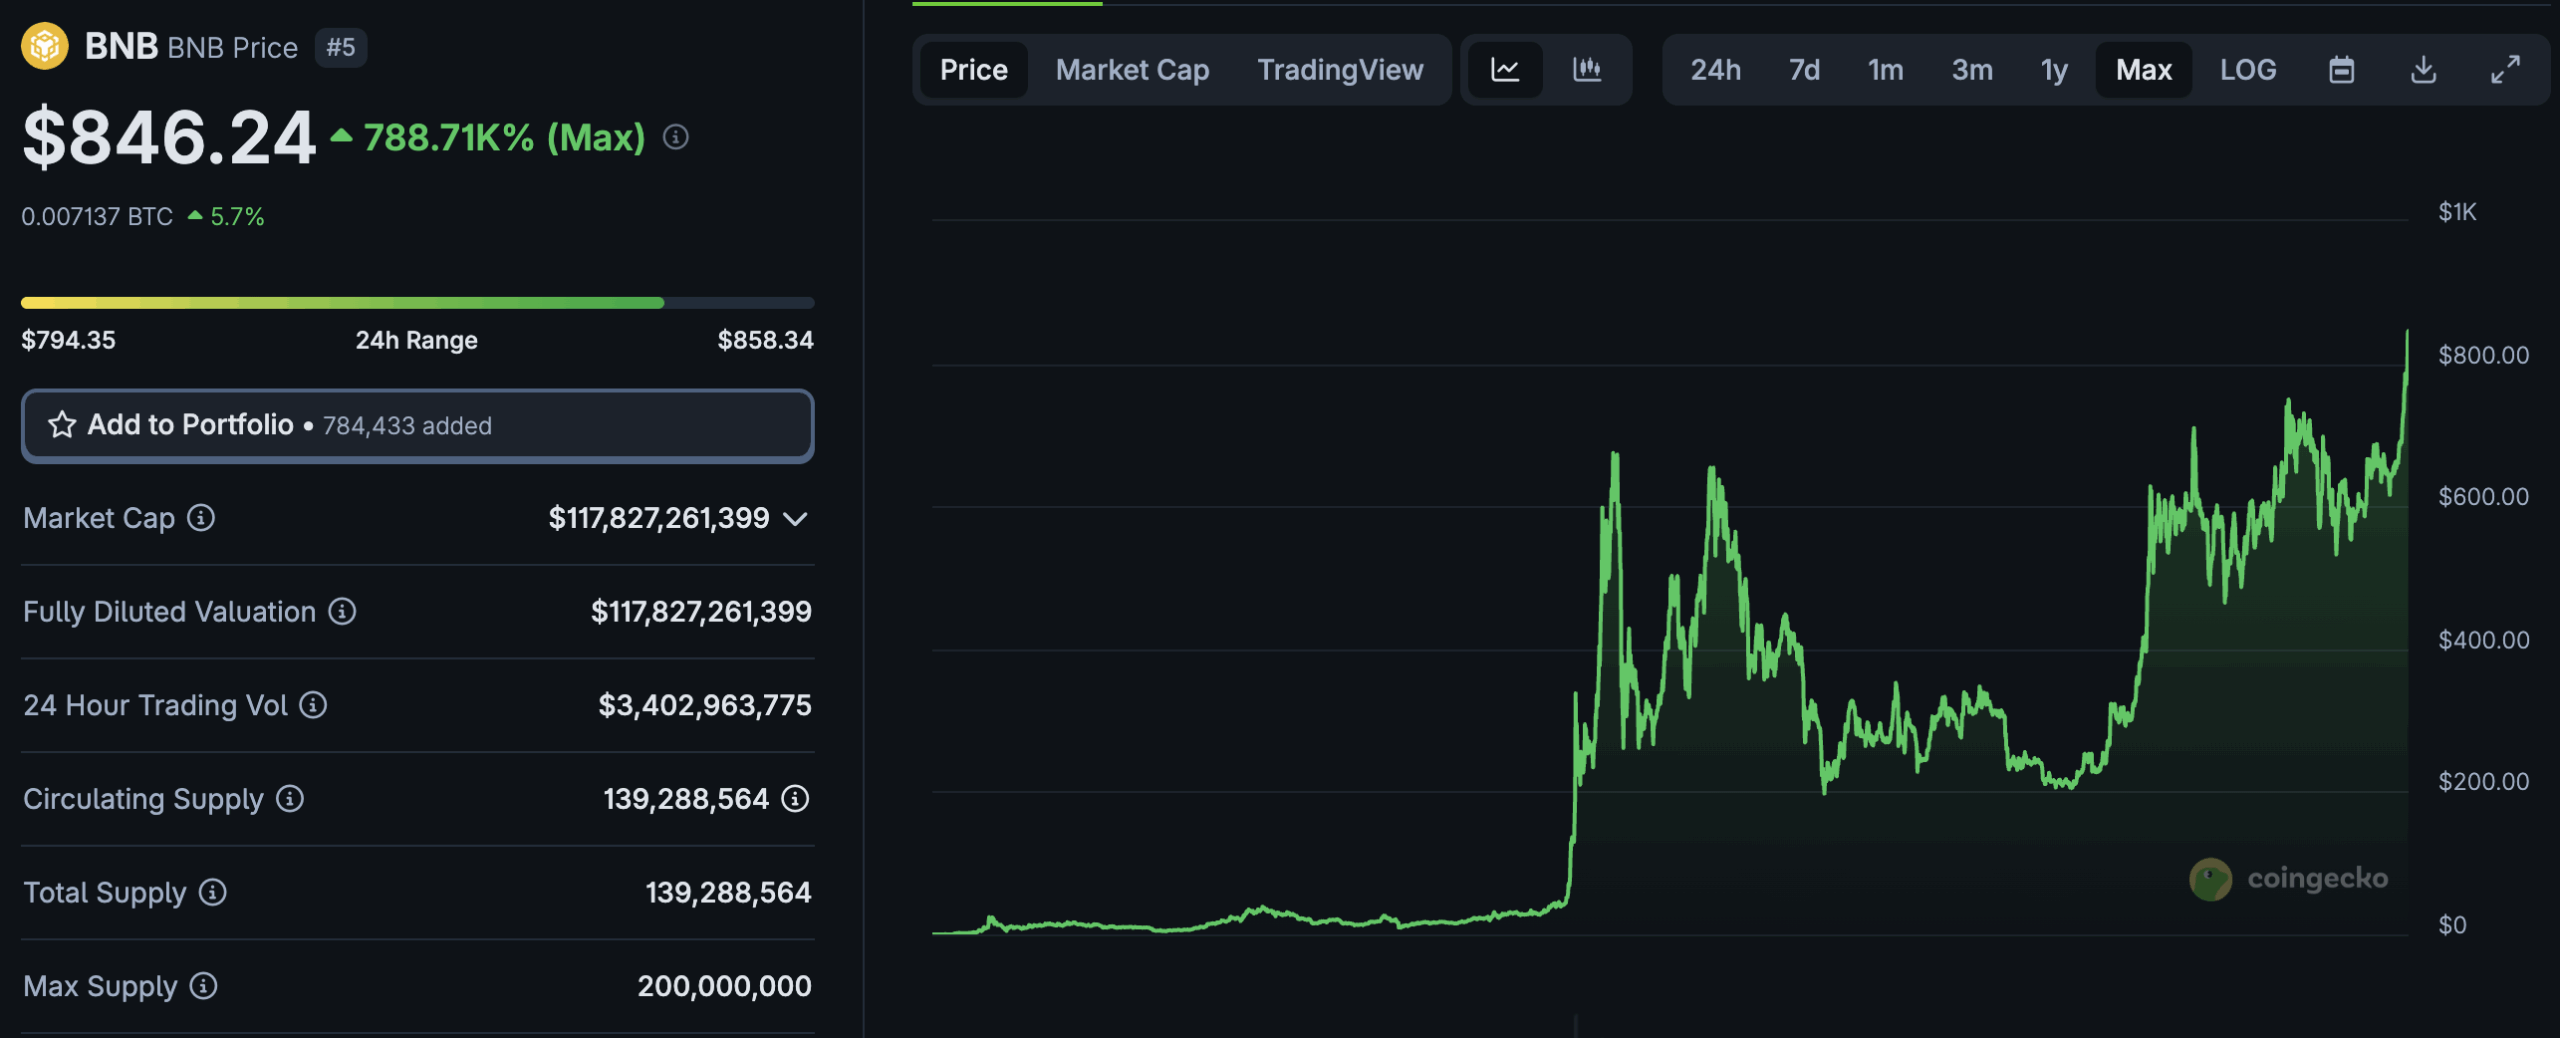Set chart range to 3m
2560x1038 pixels.
(x=1972, y=70)
